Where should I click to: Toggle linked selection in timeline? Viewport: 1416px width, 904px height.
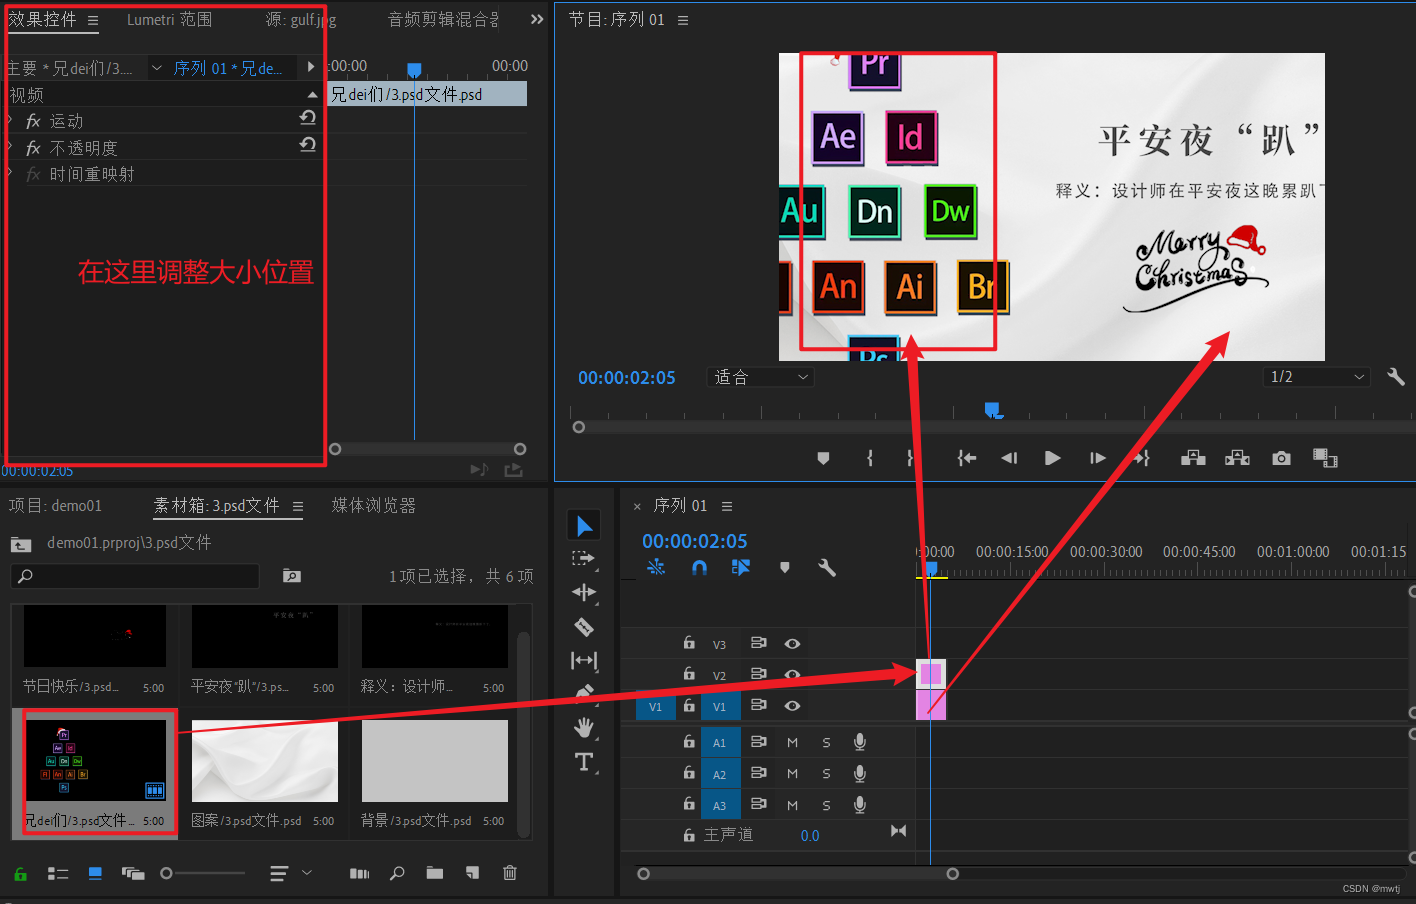(741, 567)
